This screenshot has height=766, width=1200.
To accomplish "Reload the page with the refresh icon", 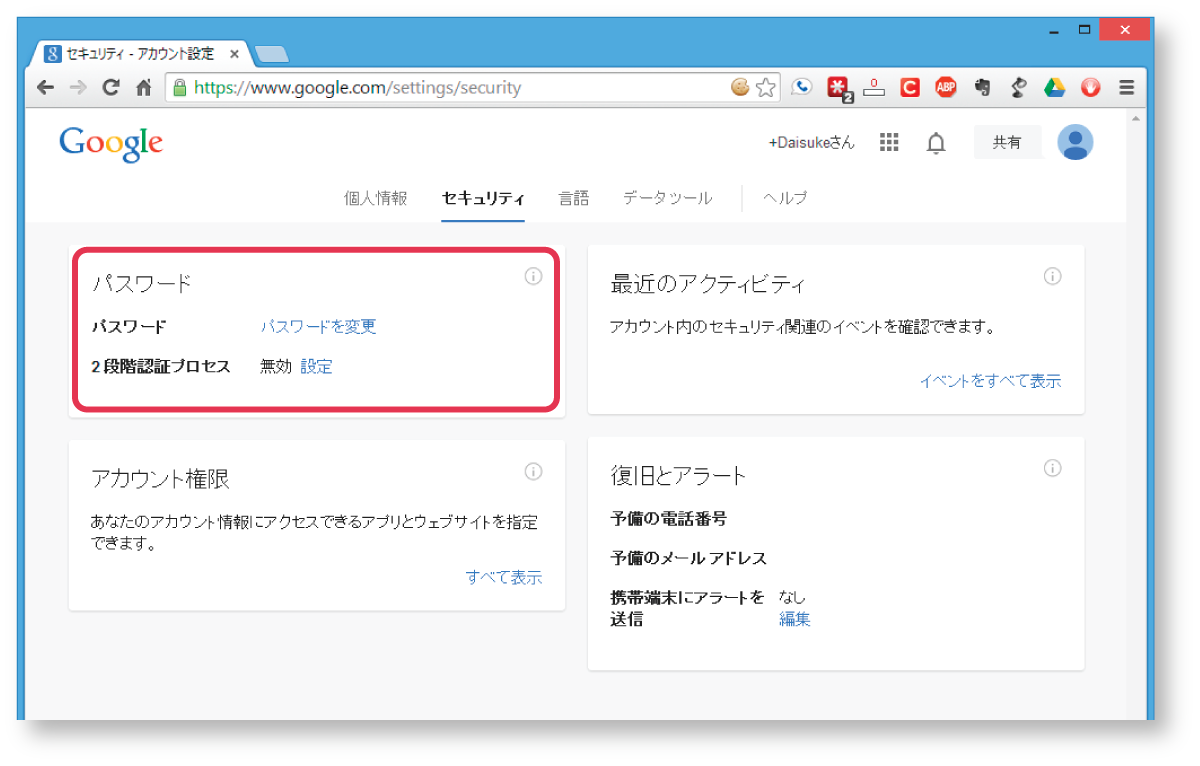I will click(111, 88).
